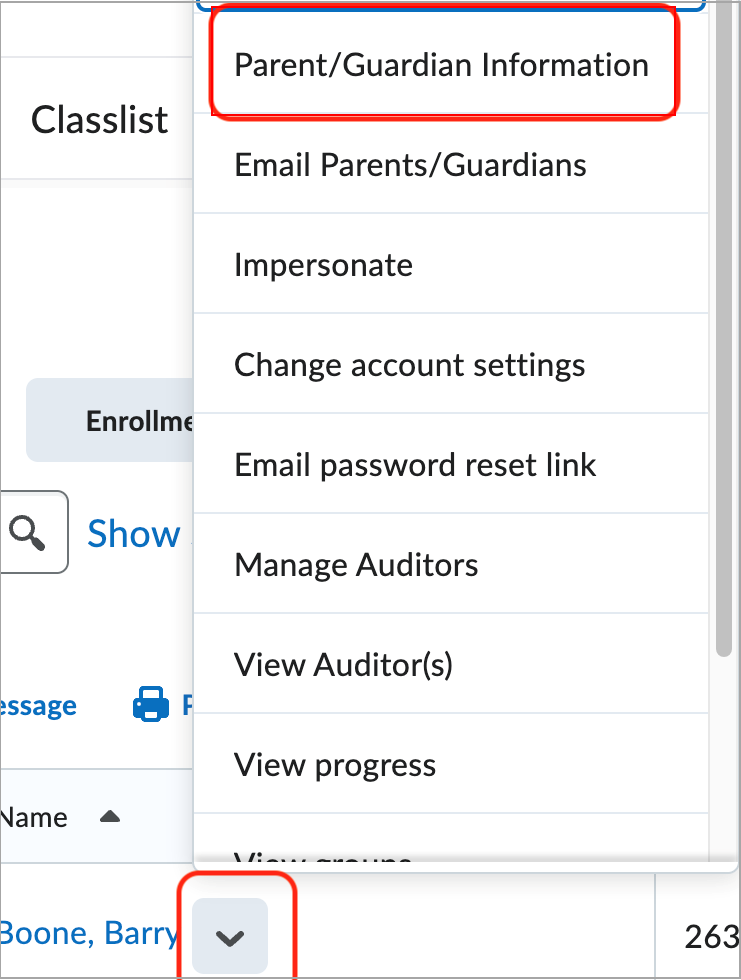This screenshot has width=741, height=980.
Task: Click the sort arrow beside Name
Action: point(110,817)
